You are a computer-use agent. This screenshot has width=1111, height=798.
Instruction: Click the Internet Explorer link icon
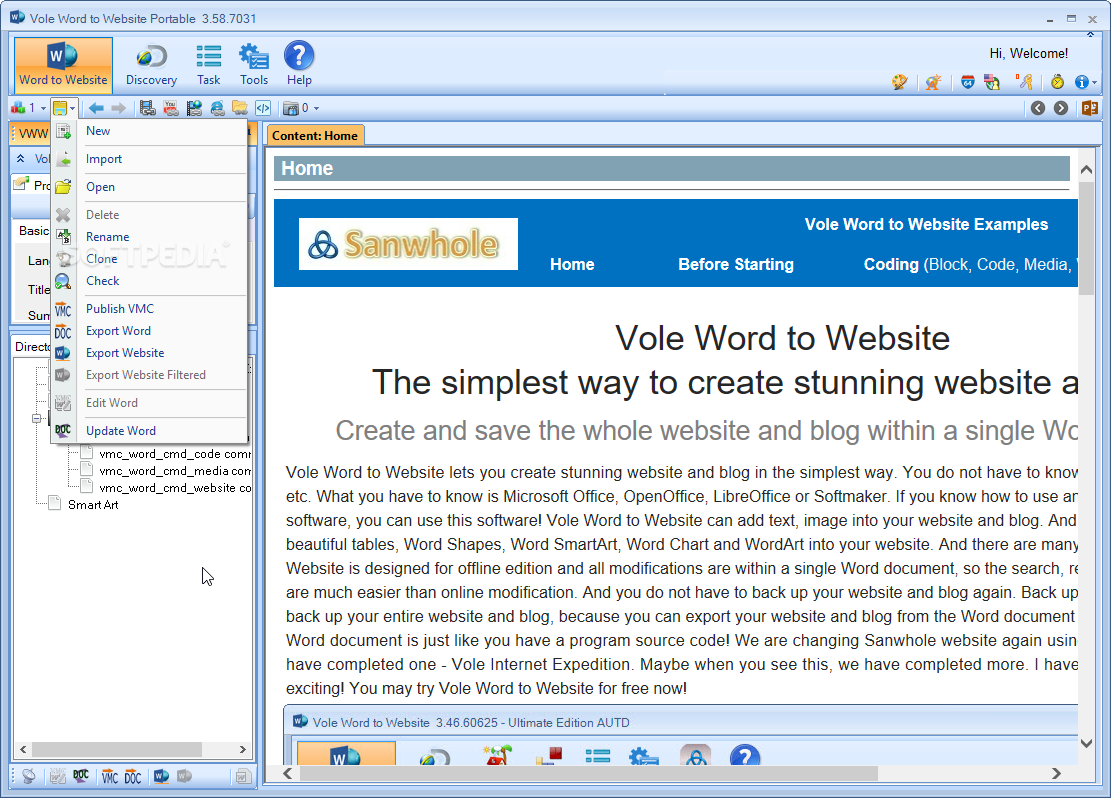point(218,108)
